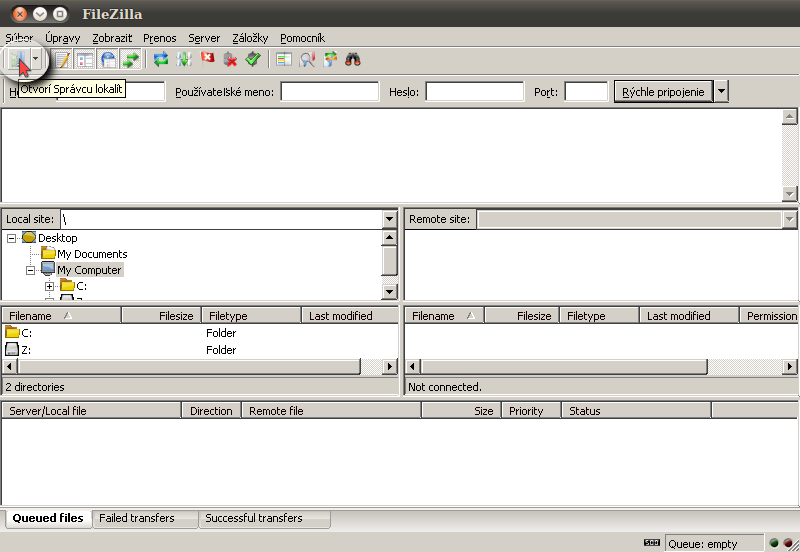Switch to the Queued files tab
800x552 pixels.
(48, 518)
